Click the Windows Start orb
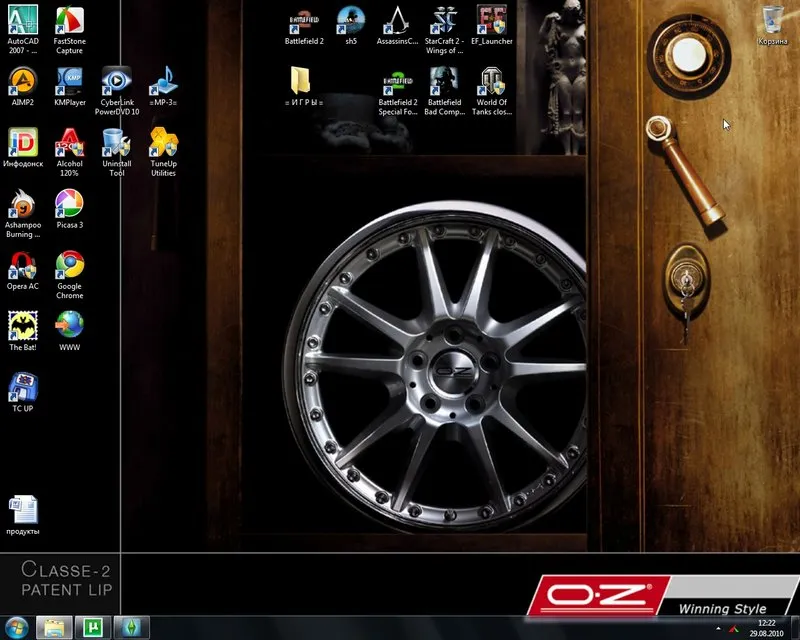This screenshot has height=640, width=800. [16, 627]
